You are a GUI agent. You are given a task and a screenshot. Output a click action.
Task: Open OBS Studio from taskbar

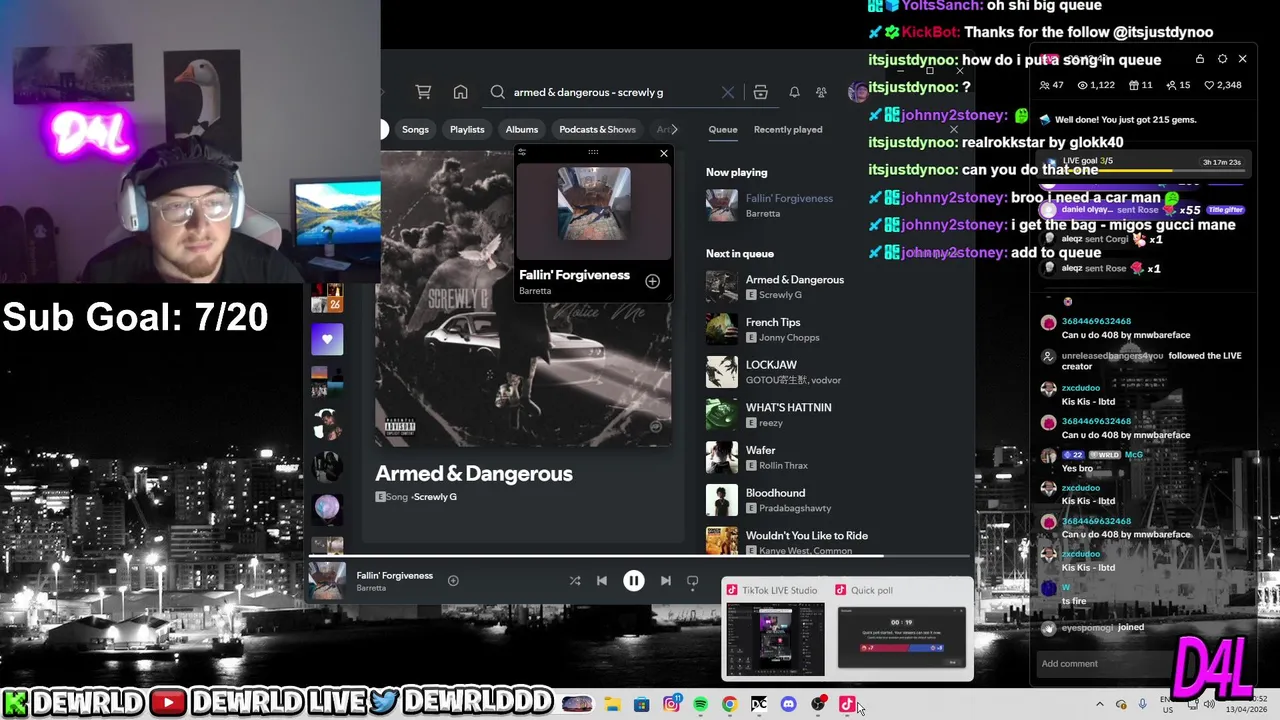(x=818, y=704)
